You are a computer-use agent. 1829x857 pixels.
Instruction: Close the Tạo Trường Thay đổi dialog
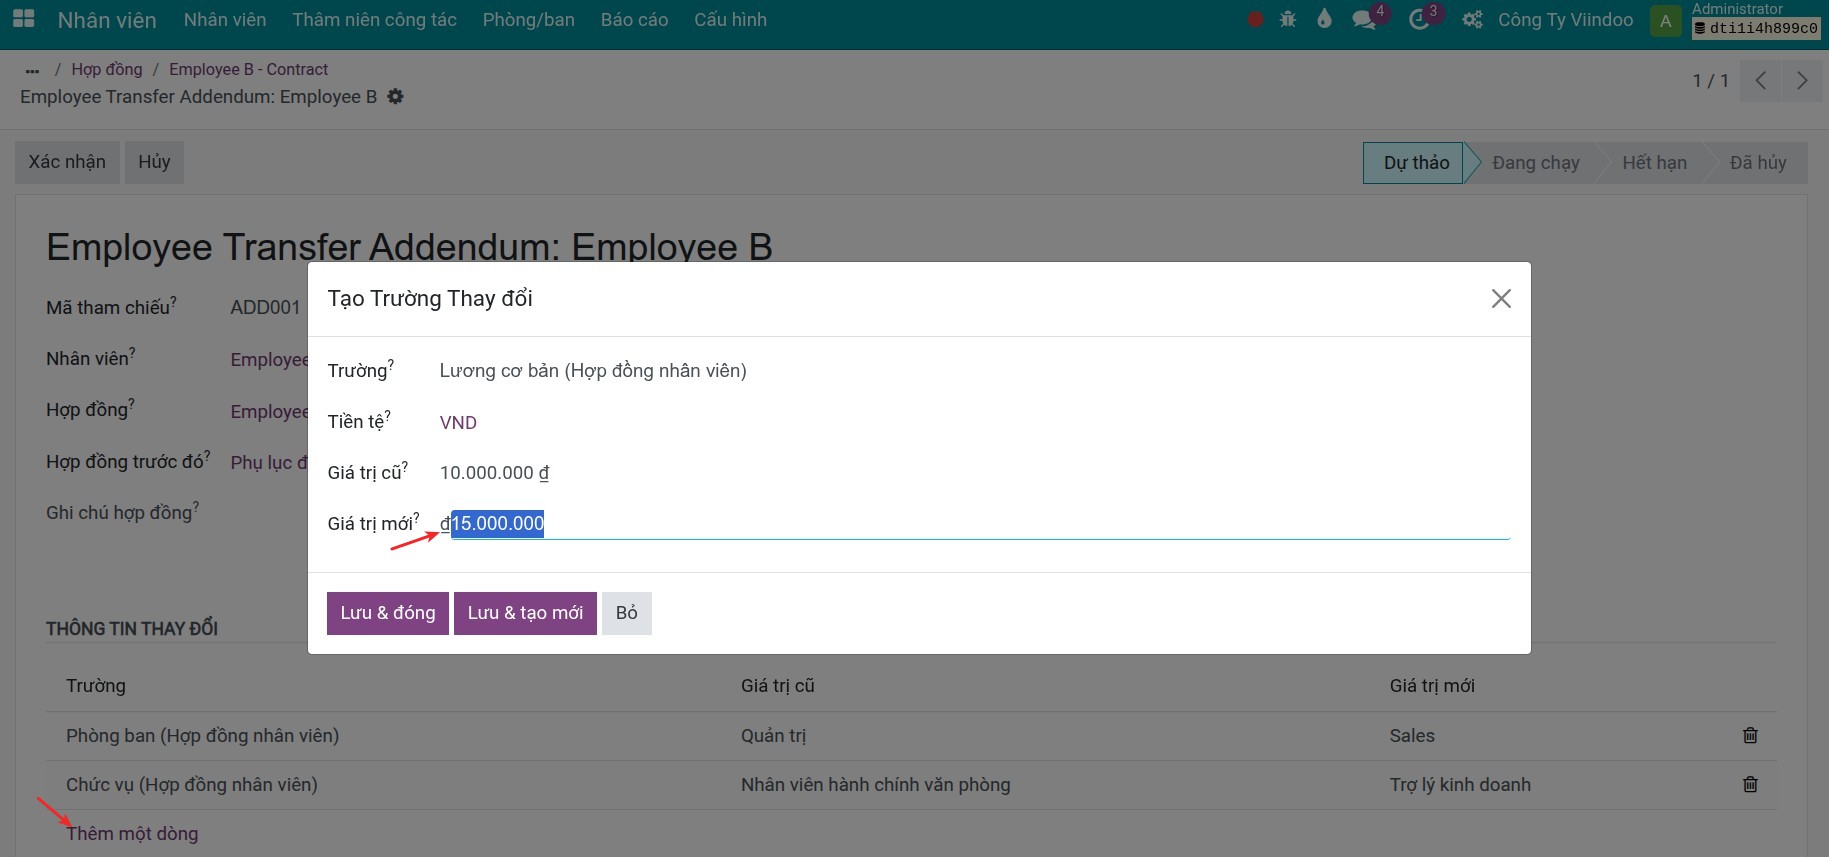[x=1500, y=298]
